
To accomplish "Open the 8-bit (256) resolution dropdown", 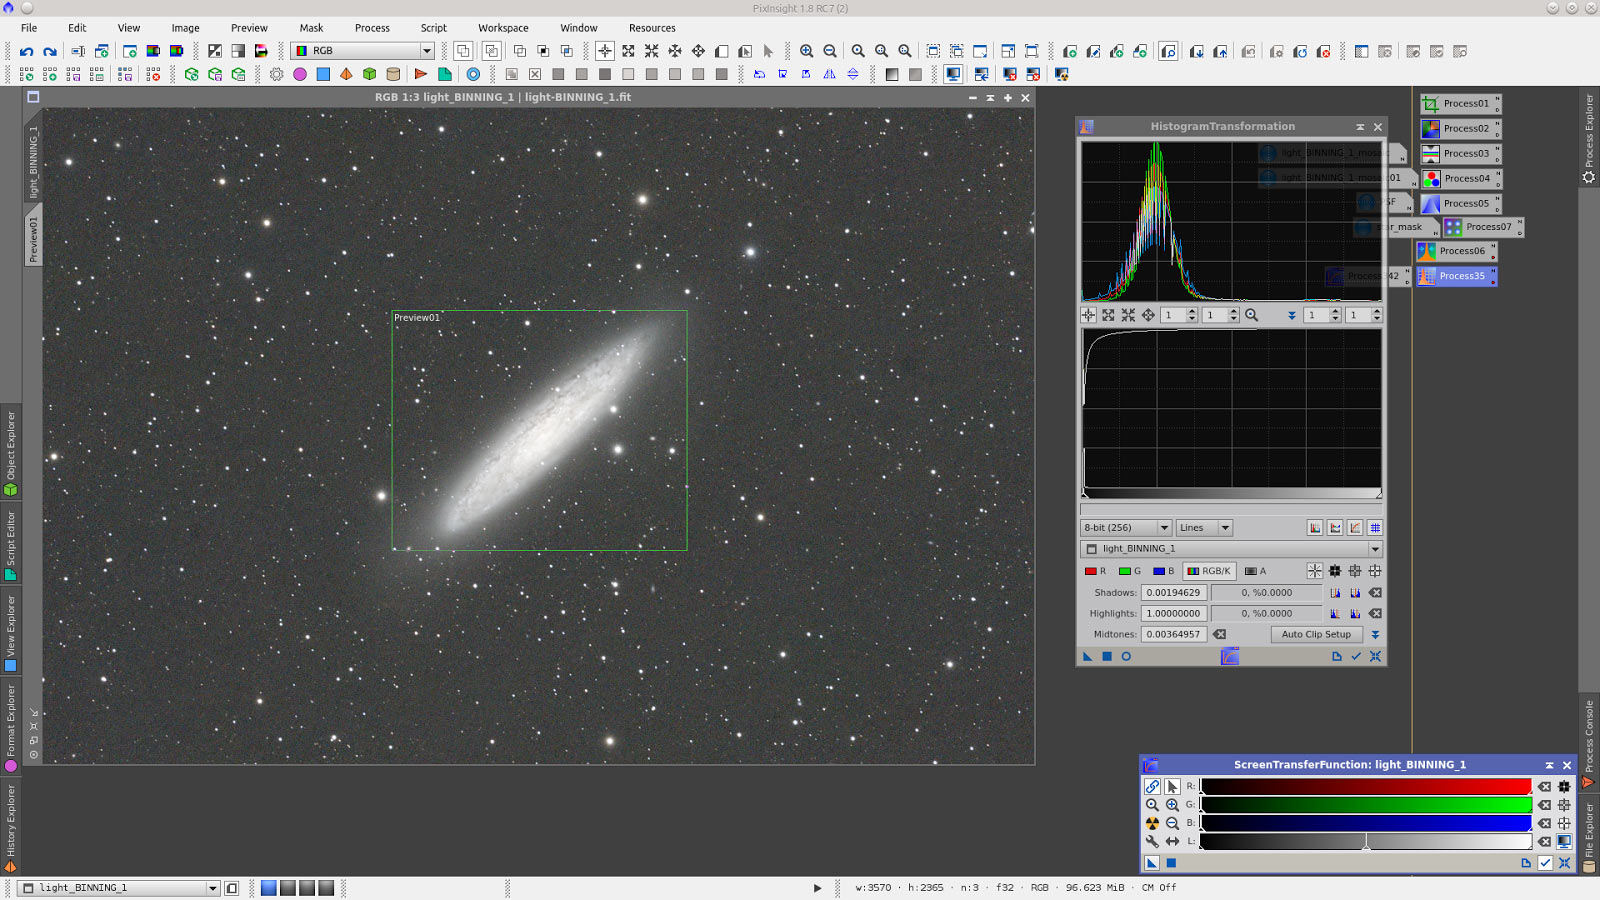I will [1125, 527].
